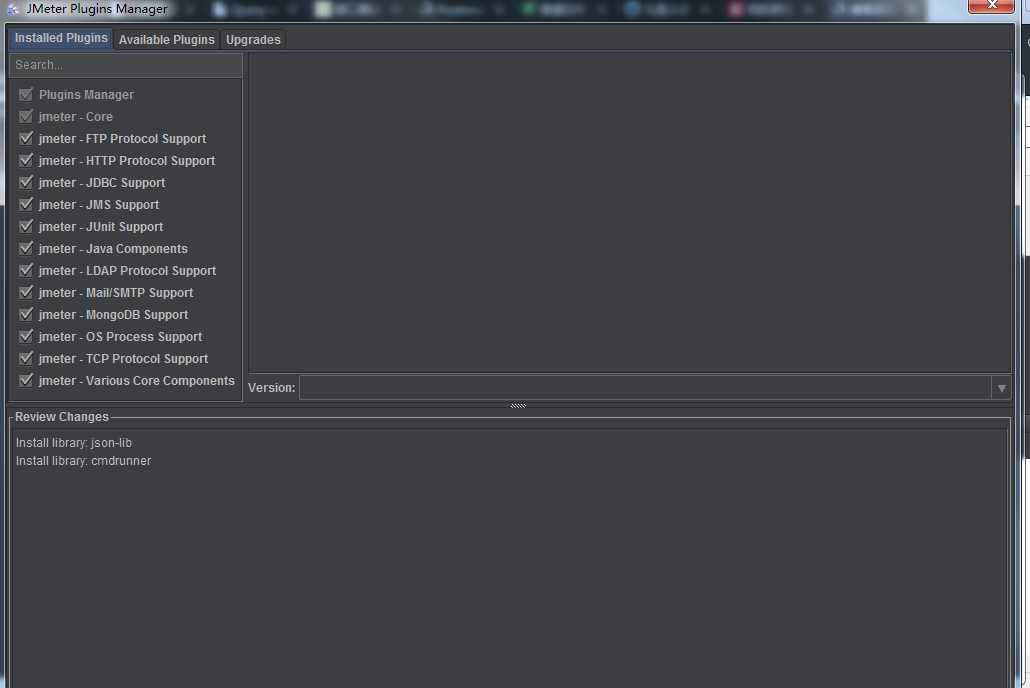Click 'Install library: cmdrunner' line
This screenshot has height=688, width=1030.
(x=83, y=461)
